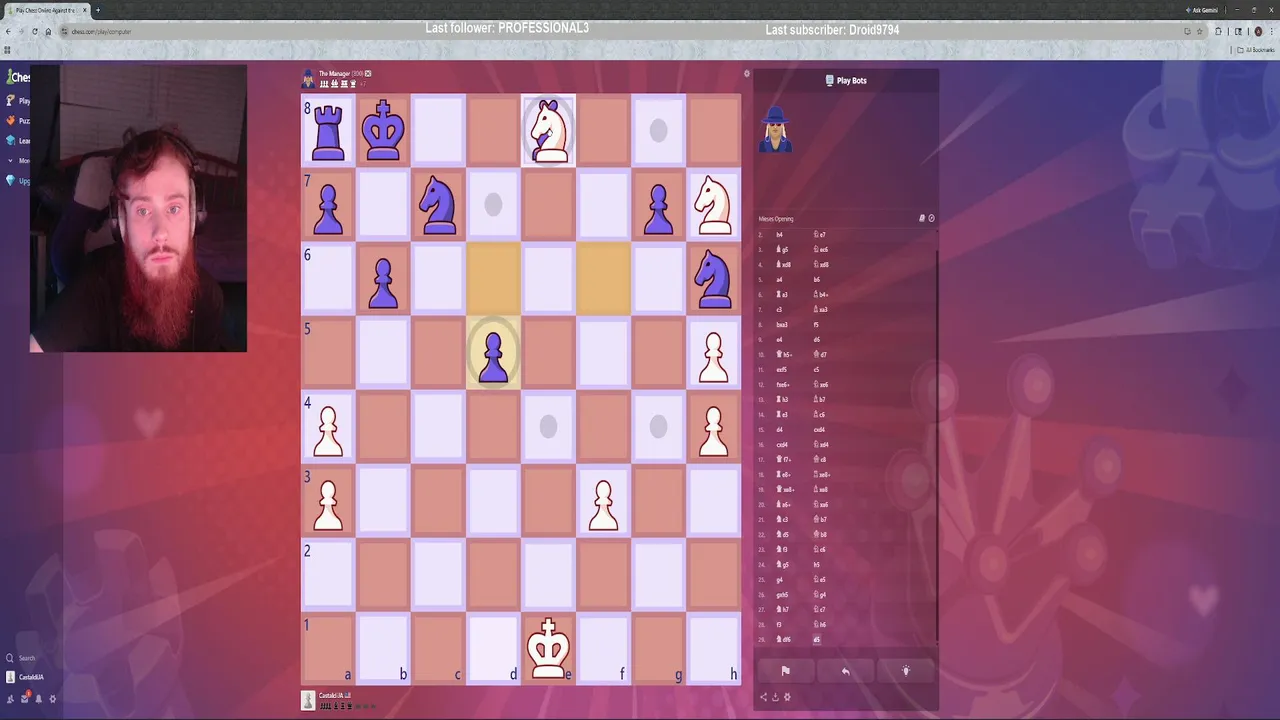Click the browser home button
Screen dimensions: 1280x720
[48, 31]
